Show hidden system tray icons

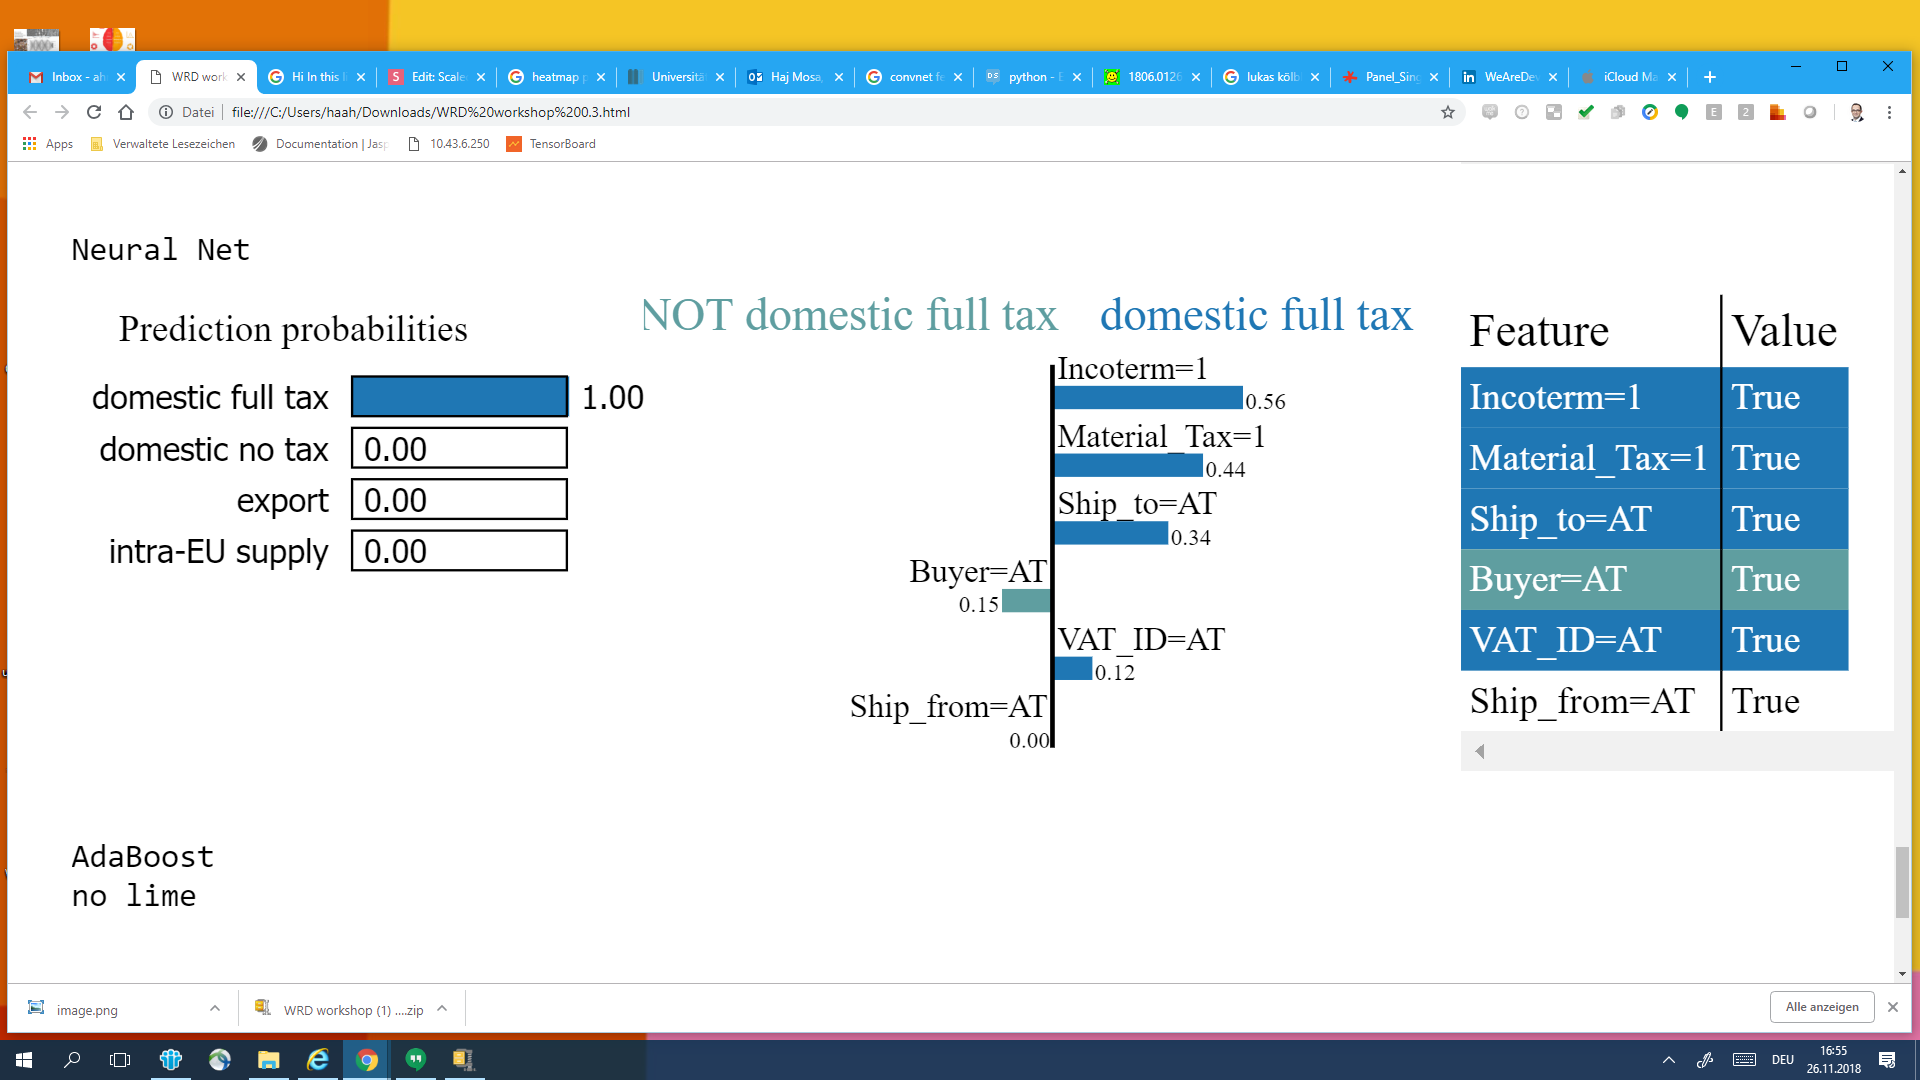(1668, 1060)
